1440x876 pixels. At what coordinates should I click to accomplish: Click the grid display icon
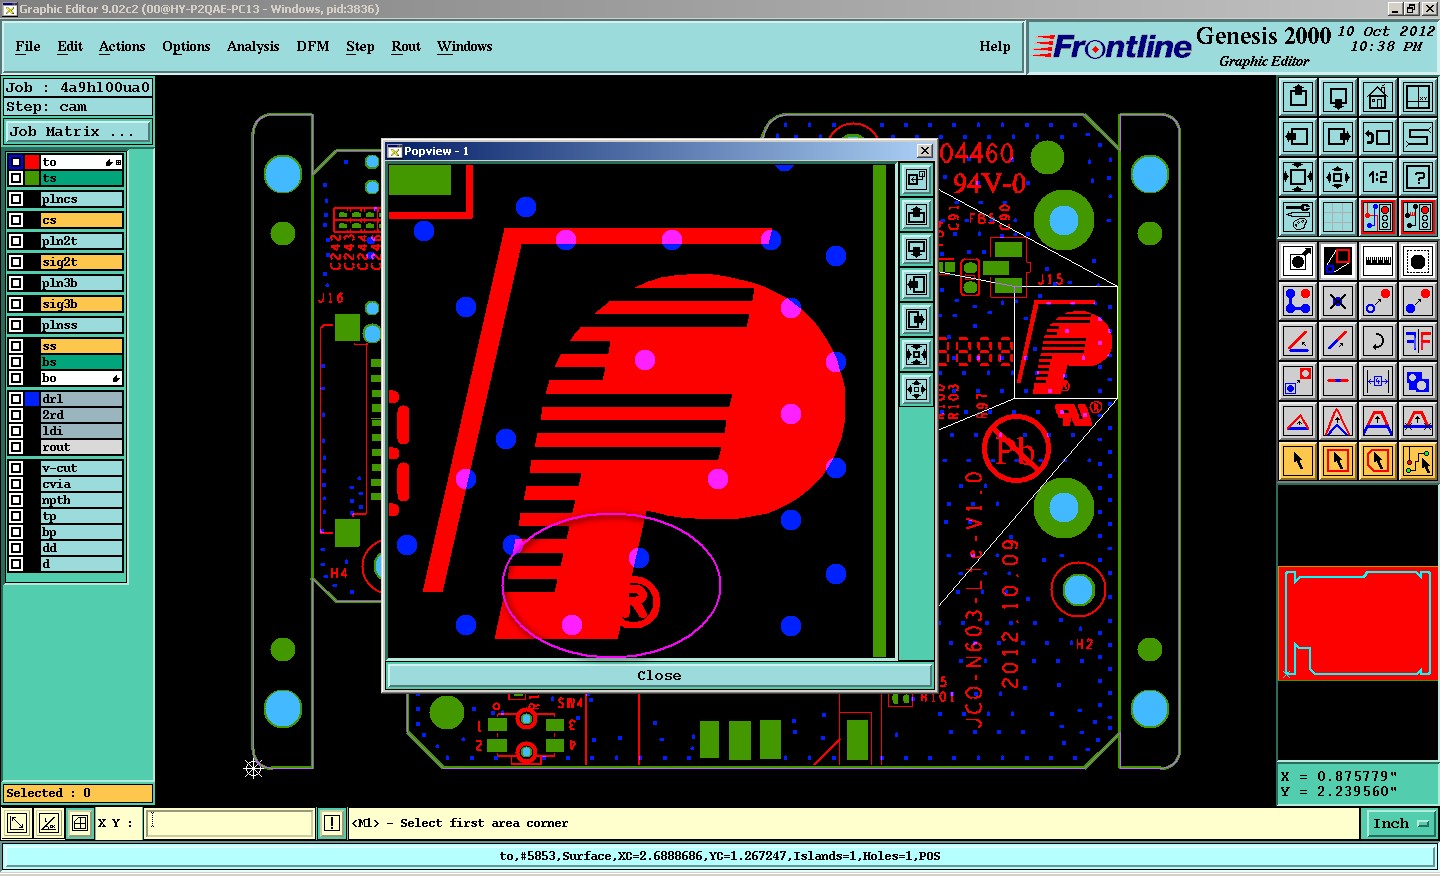[1338, 217]
